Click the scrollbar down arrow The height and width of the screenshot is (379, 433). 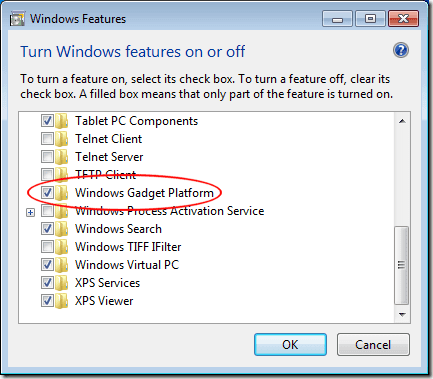(x=402, y=315)
